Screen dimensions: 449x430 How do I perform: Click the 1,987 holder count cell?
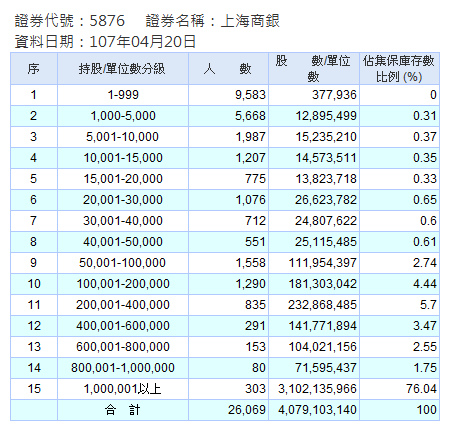pos(228,137)
